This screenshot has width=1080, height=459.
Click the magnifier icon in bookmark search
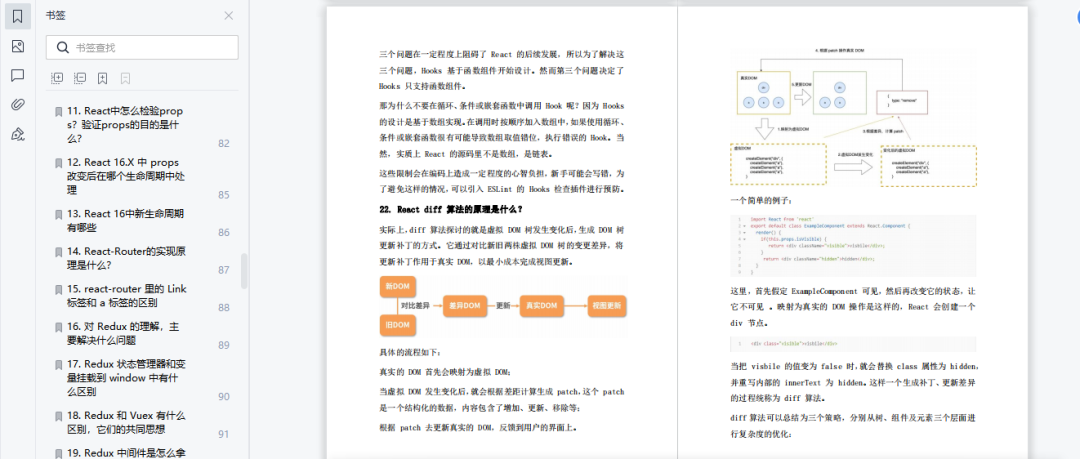(63, 48)
